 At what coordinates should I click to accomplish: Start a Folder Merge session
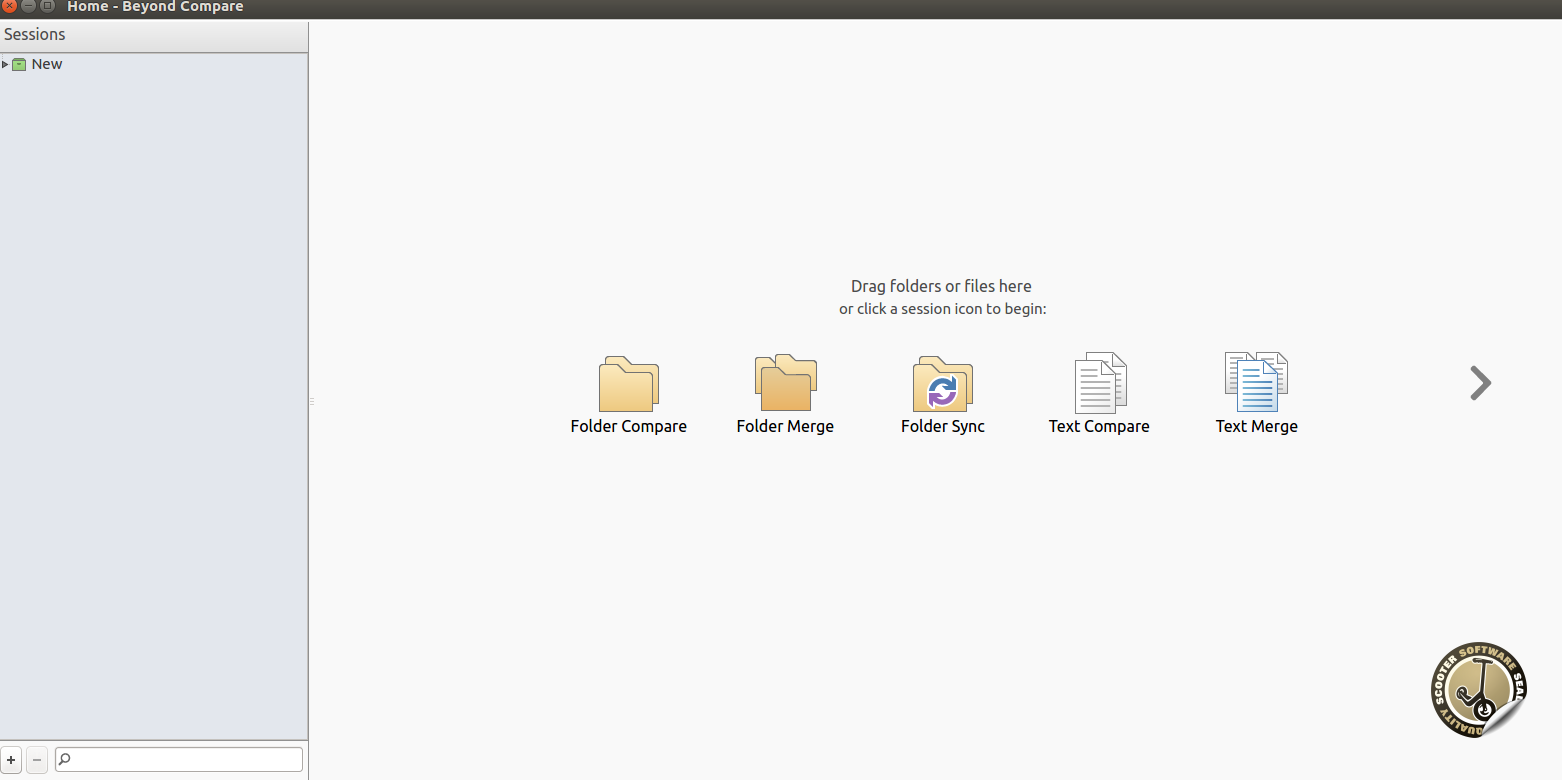click(785, 395)
